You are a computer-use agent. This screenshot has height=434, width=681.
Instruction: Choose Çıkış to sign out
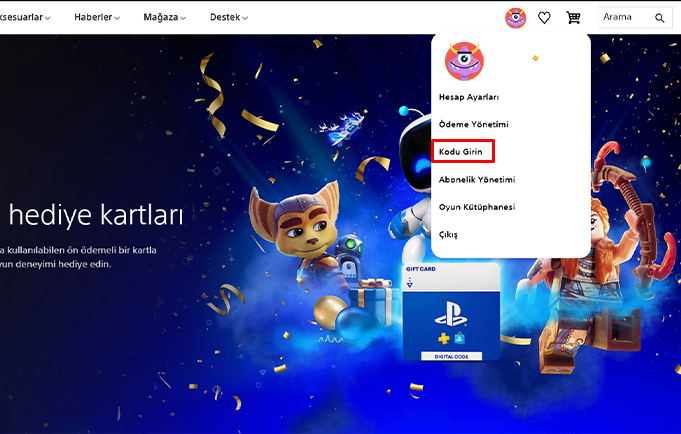(x=448, y=235)
